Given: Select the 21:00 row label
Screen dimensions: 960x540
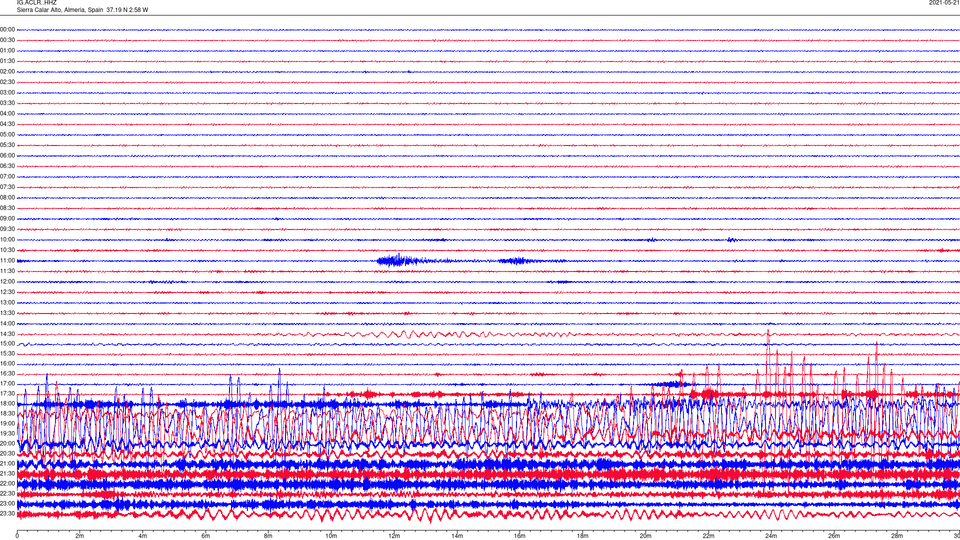Looking at the screenshot, I should coord(7,463).
